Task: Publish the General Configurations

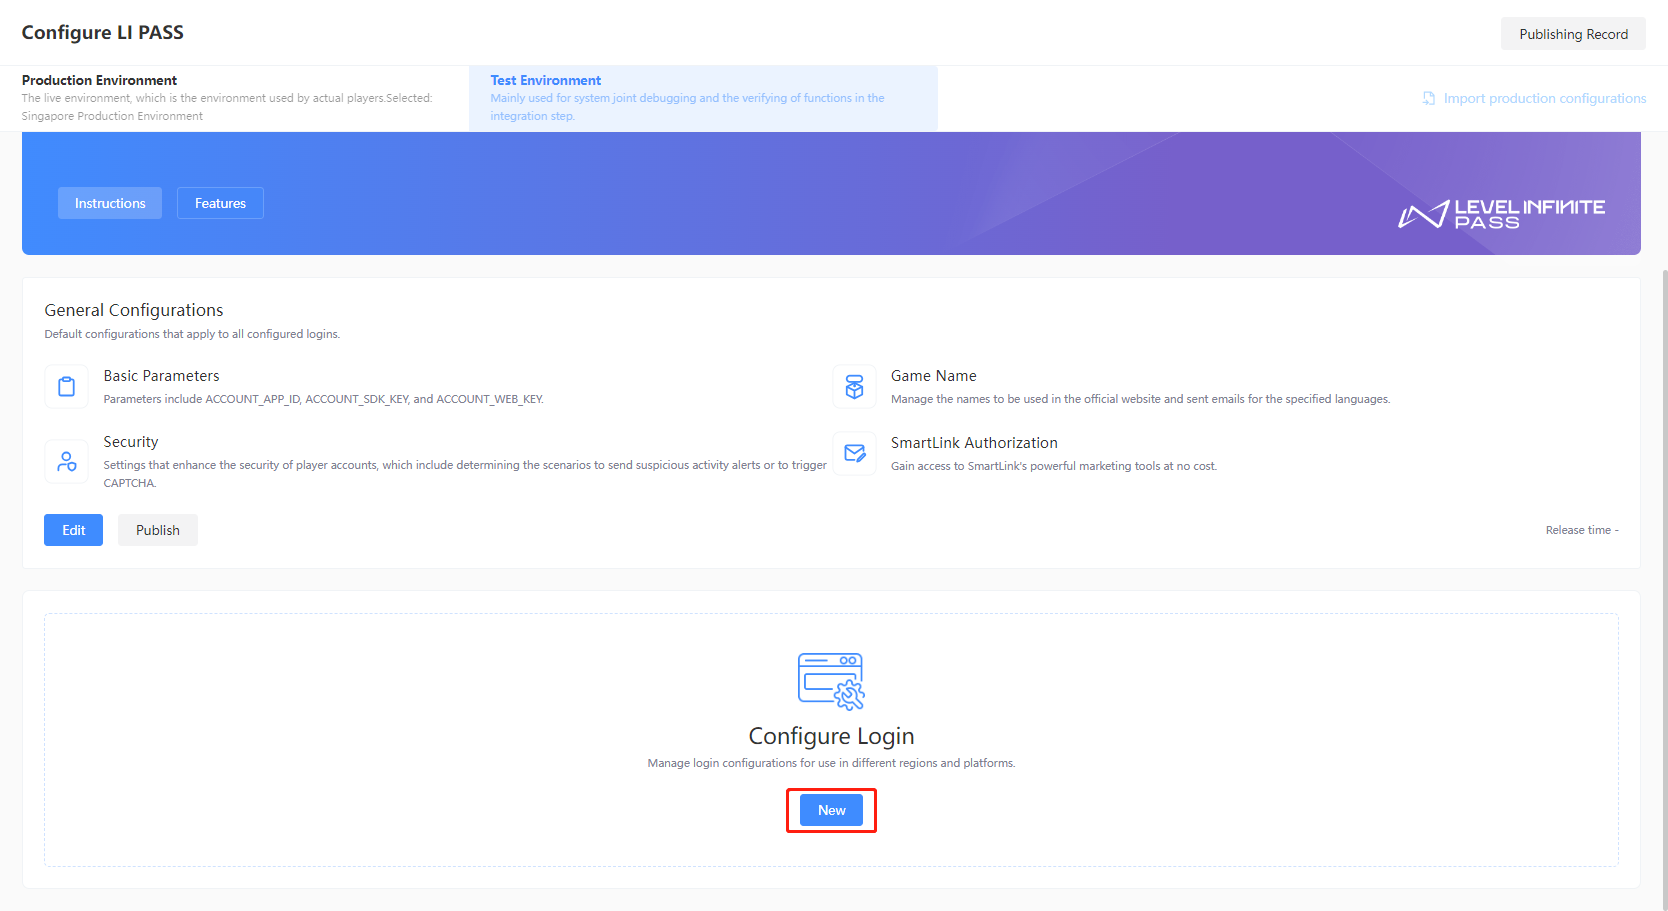Action: (158, 530)
